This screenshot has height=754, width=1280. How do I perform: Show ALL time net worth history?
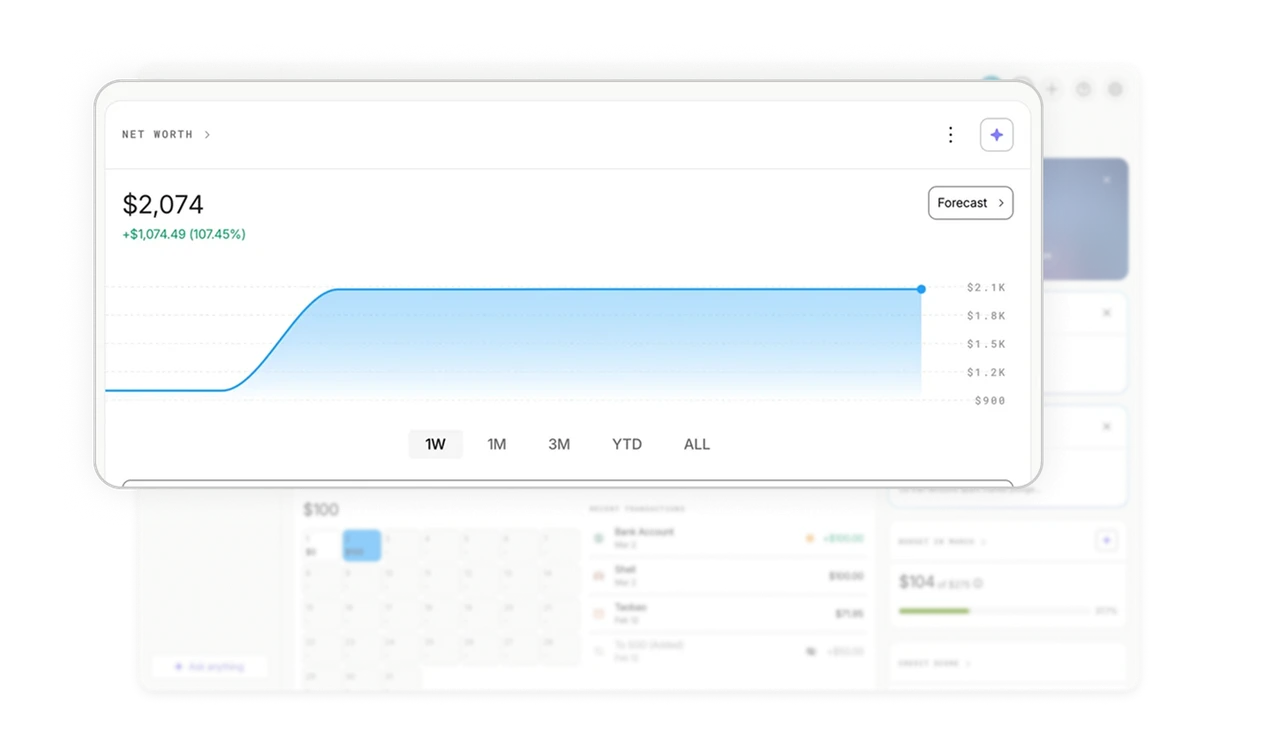tap(697, 444)
